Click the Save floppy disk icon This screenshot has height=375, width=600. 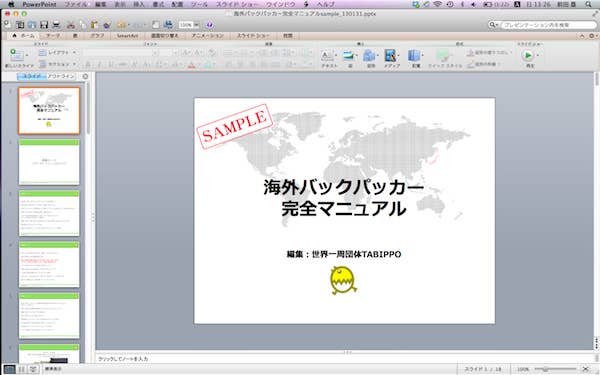point(44,25)
